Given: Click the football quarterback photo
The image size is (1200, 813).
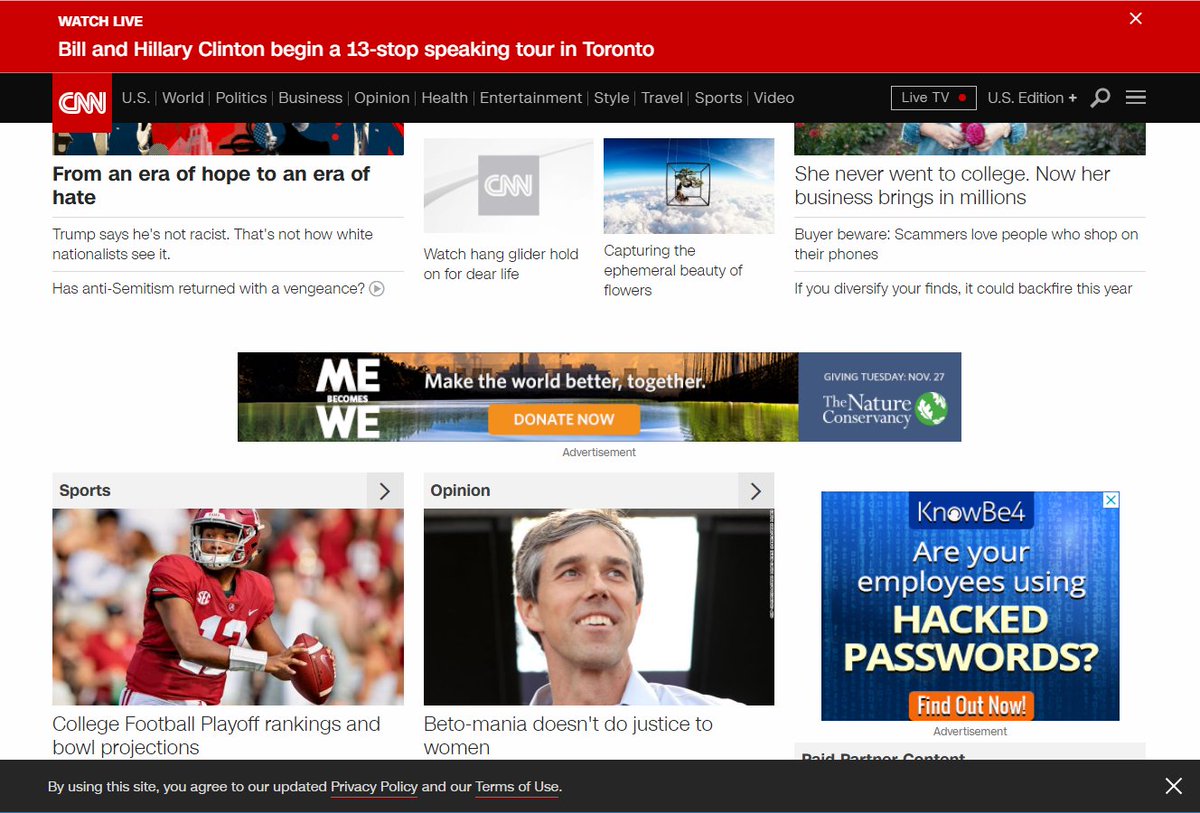Looking at the screenshot, I should click(x=228, y=607).
